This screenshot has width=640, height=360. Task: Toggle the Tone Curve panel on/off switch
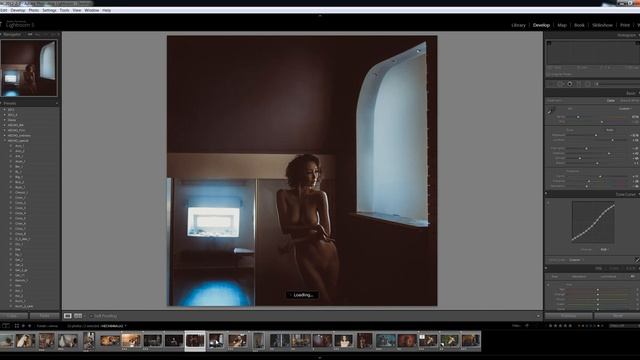coord(546,193)
